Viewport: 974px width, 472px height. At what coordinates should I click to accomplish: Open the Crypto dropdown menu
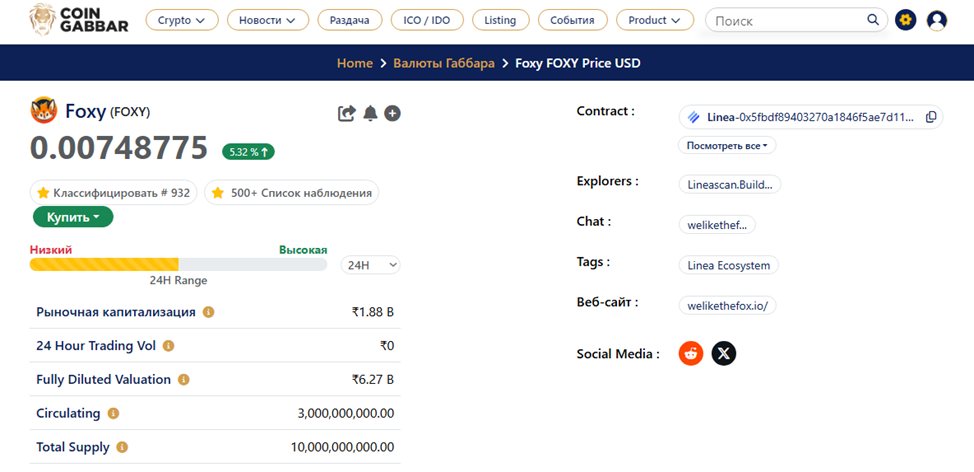(181, 20)
